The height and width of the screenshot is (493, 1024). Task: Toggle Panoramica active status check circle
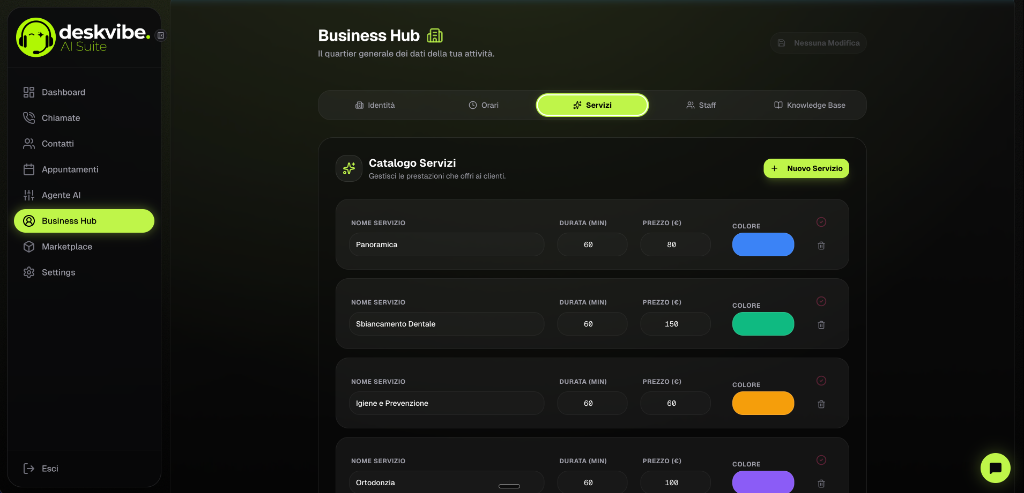821,222
